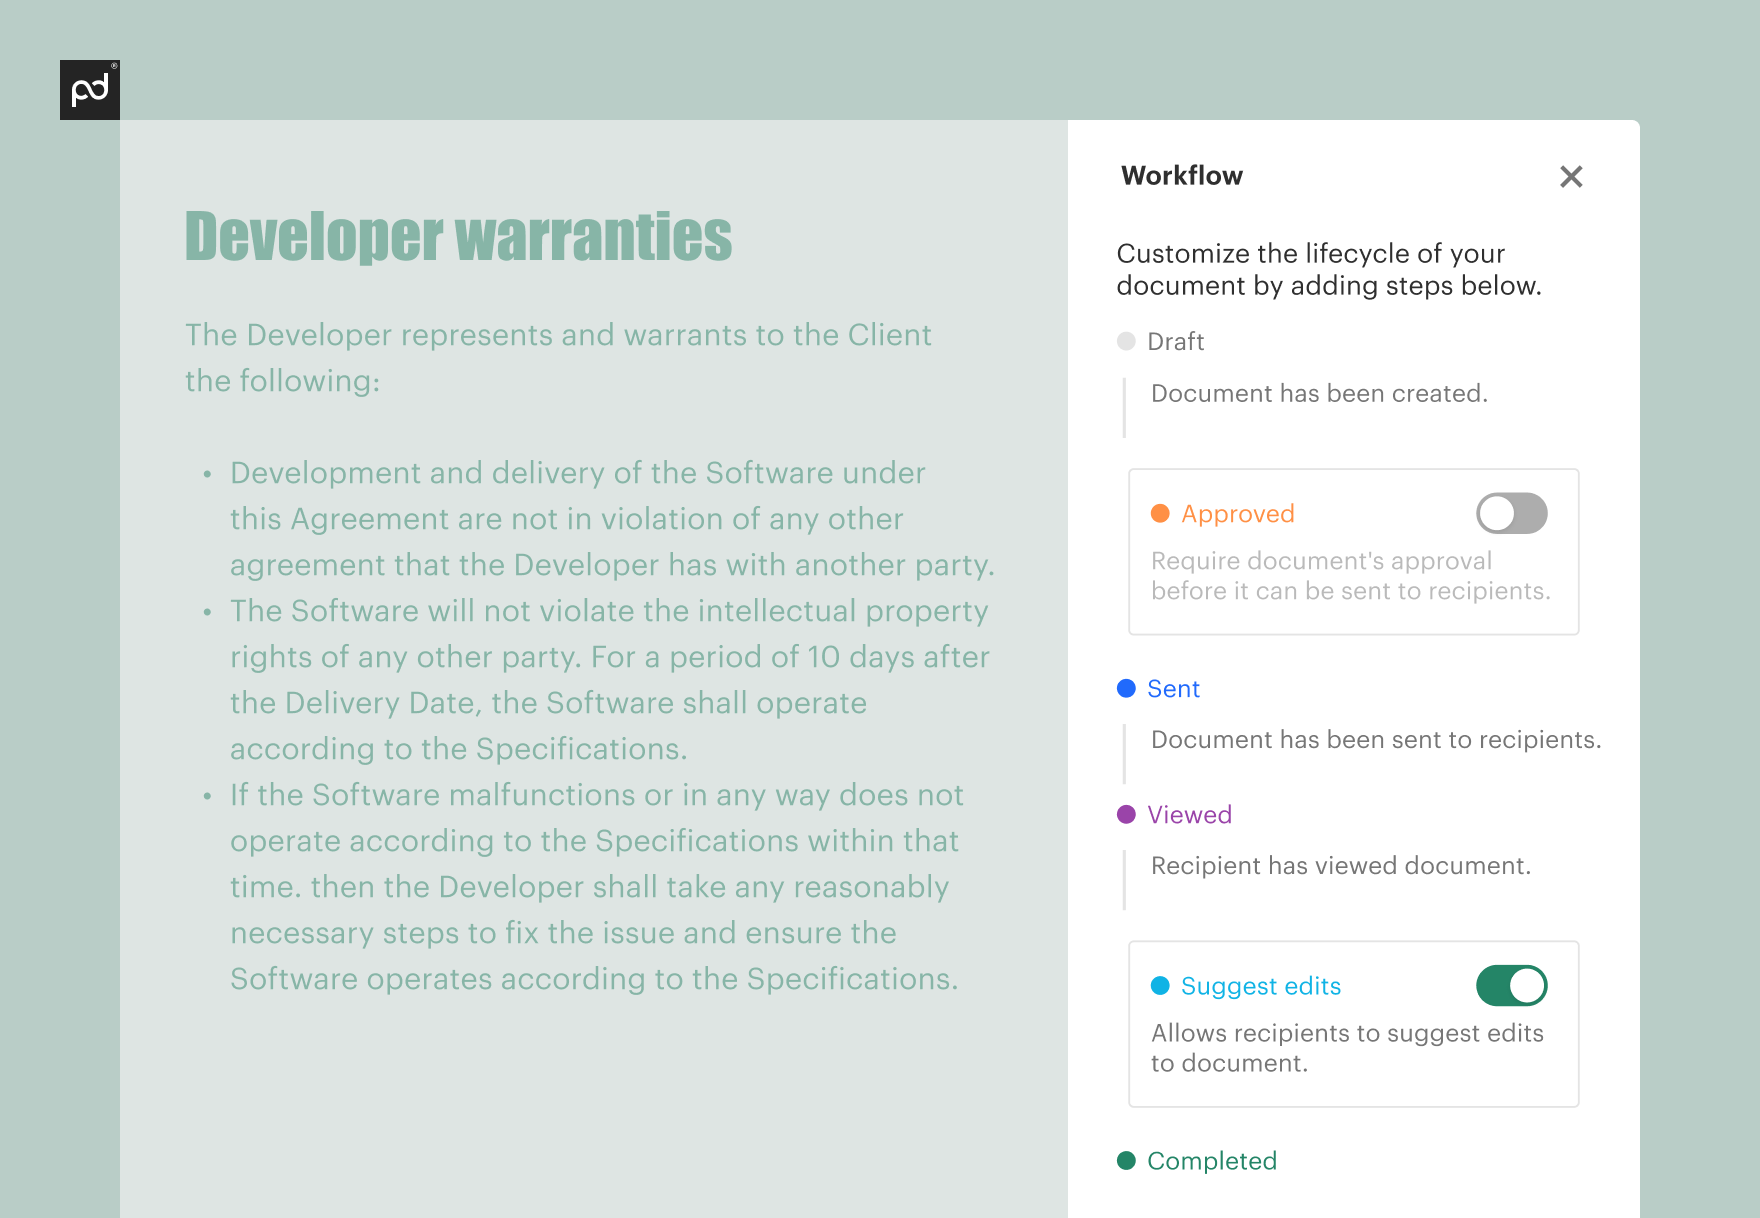Click the PandaDoc logo icon
Viewport: 1760px width, 1218px height.
point(90,90)
